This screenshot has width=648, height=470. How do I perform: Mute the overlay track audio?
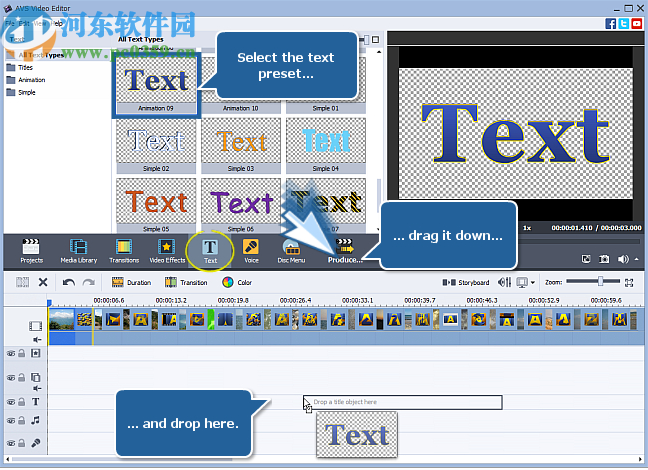tap(37, 388)
